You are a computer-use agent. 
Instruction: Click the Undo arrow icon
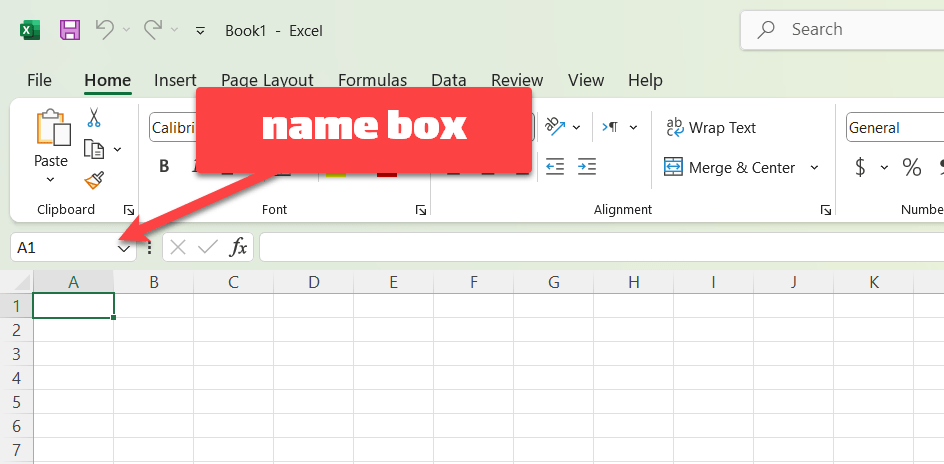point(105,29)
